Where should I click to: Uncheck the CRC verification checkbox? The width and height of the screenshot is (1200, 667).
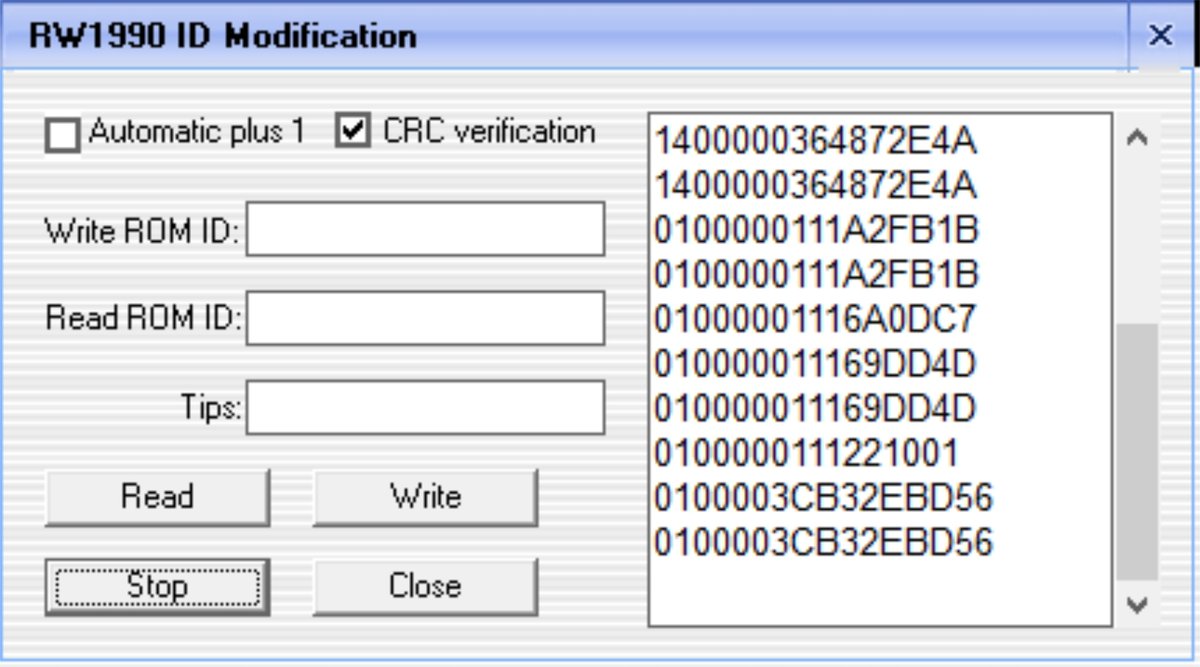pos(353,132)
